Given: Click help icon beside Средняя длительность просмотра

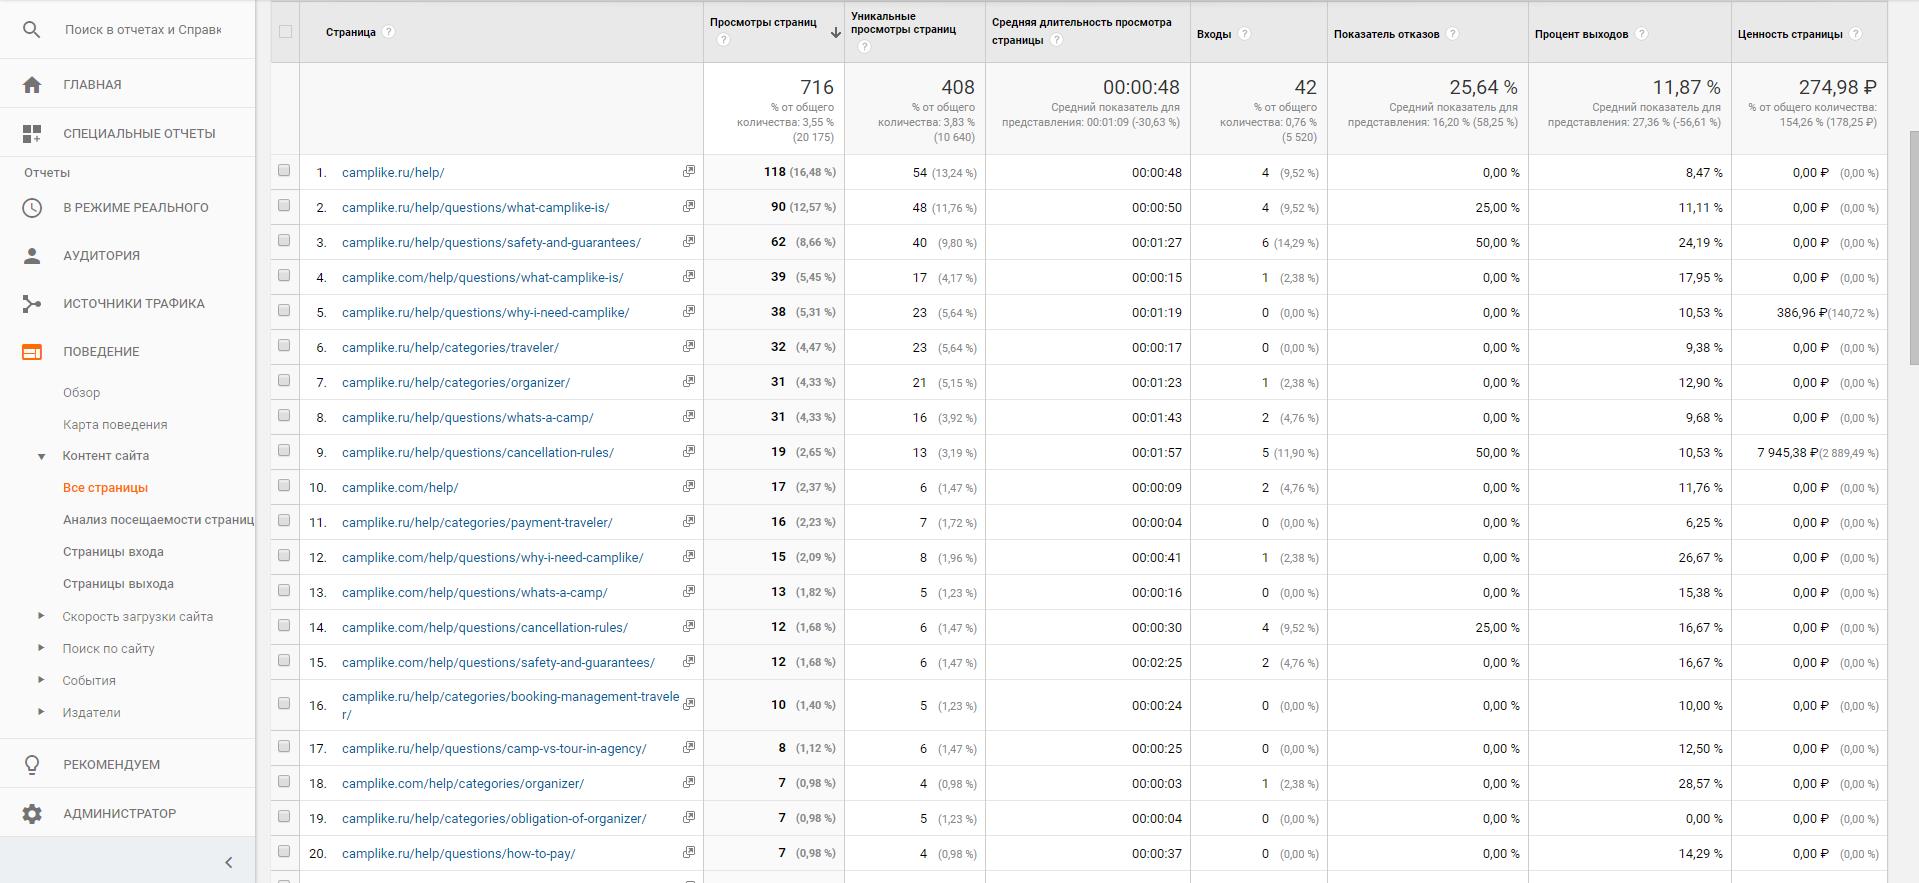Looking at the screenshot, I should point(1057,40).
